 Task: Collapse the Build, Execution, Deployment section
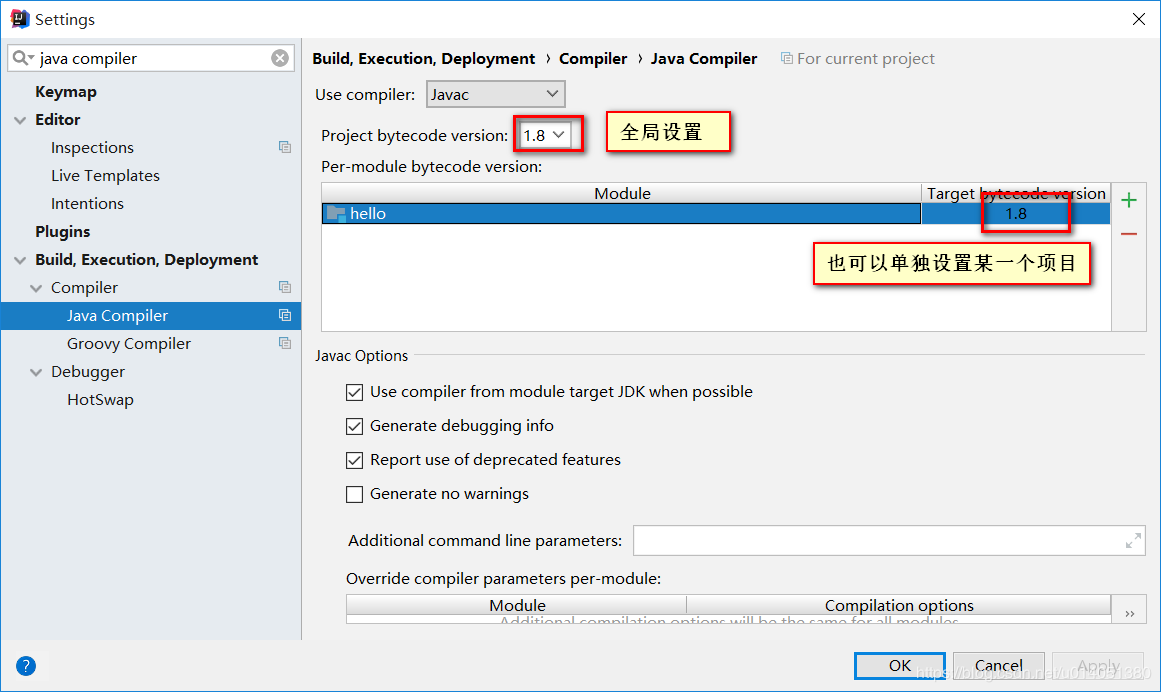(20, 260)
